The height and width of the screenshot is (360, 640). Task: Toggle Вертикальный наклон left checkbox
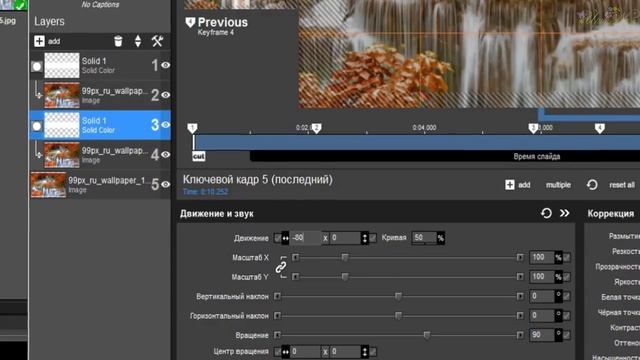click(x=278, y=296)
